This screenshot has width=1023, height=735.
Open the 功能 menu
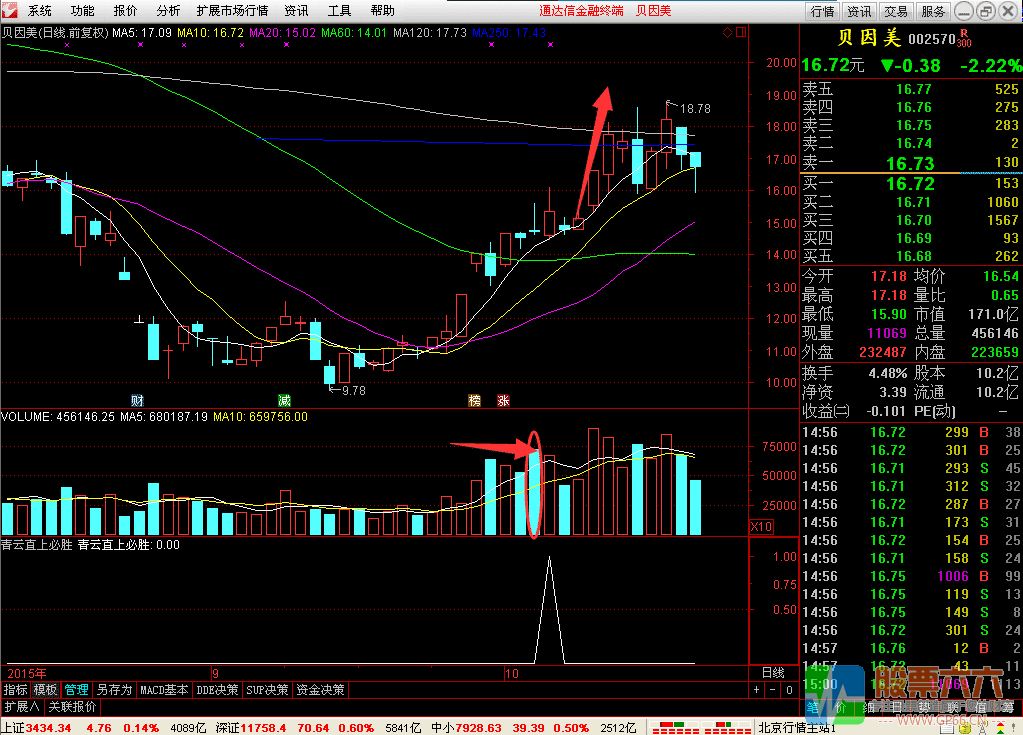click(82, 10)
